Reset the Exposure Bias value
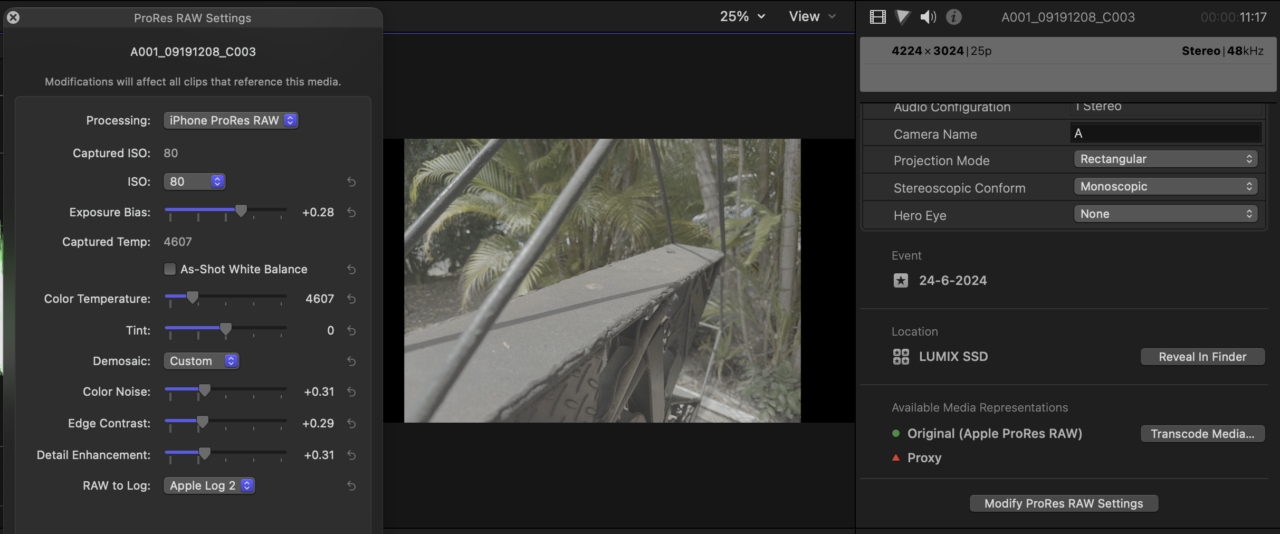The width and height of the screenshot is (1280, 534). (x=351, y=212)
